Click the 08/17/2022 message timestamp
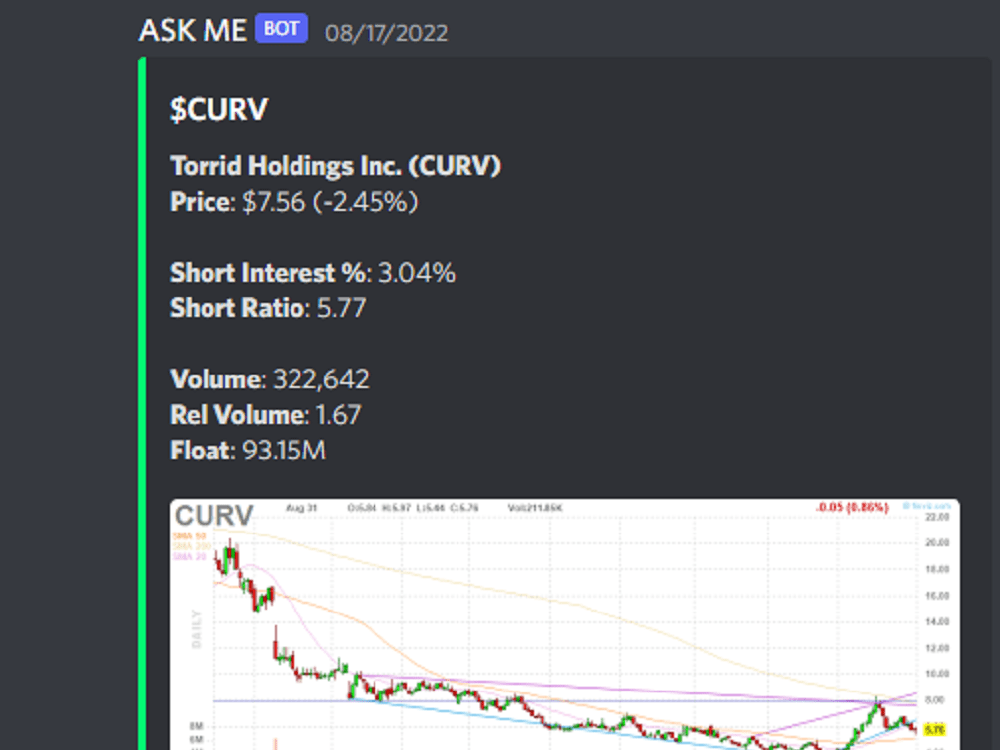Screen dimensions: 1000x750 pyautogui.click(x=386, y=33)
